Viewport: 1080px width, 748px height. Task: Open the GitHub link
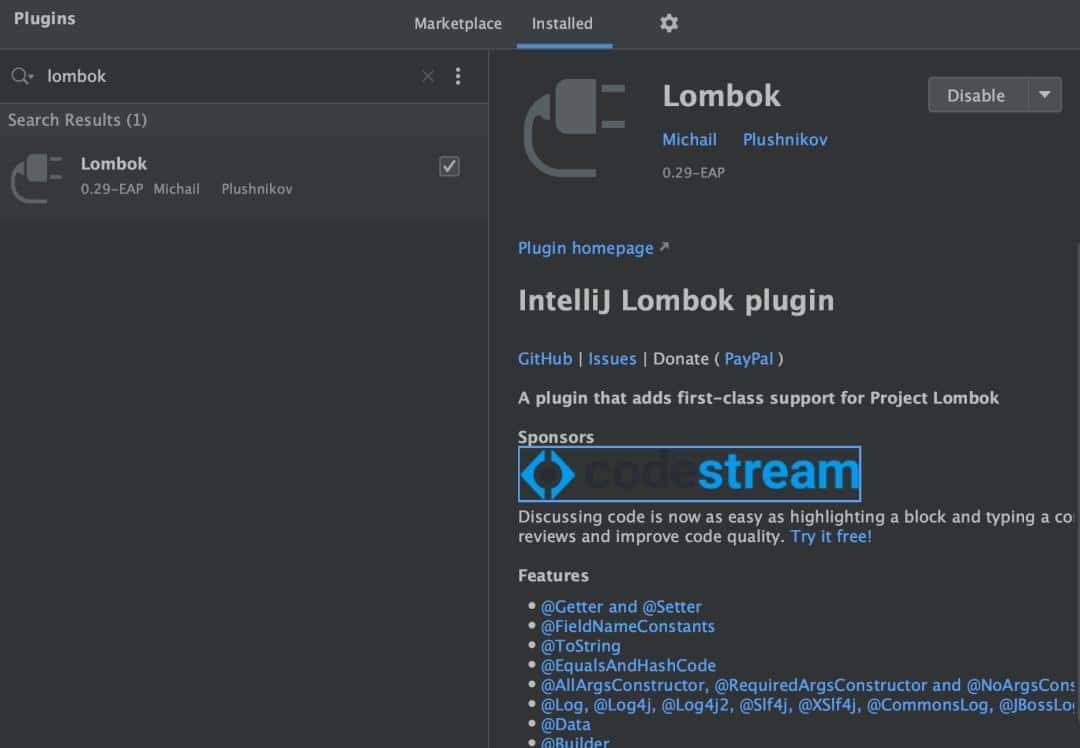click(545, 359)
